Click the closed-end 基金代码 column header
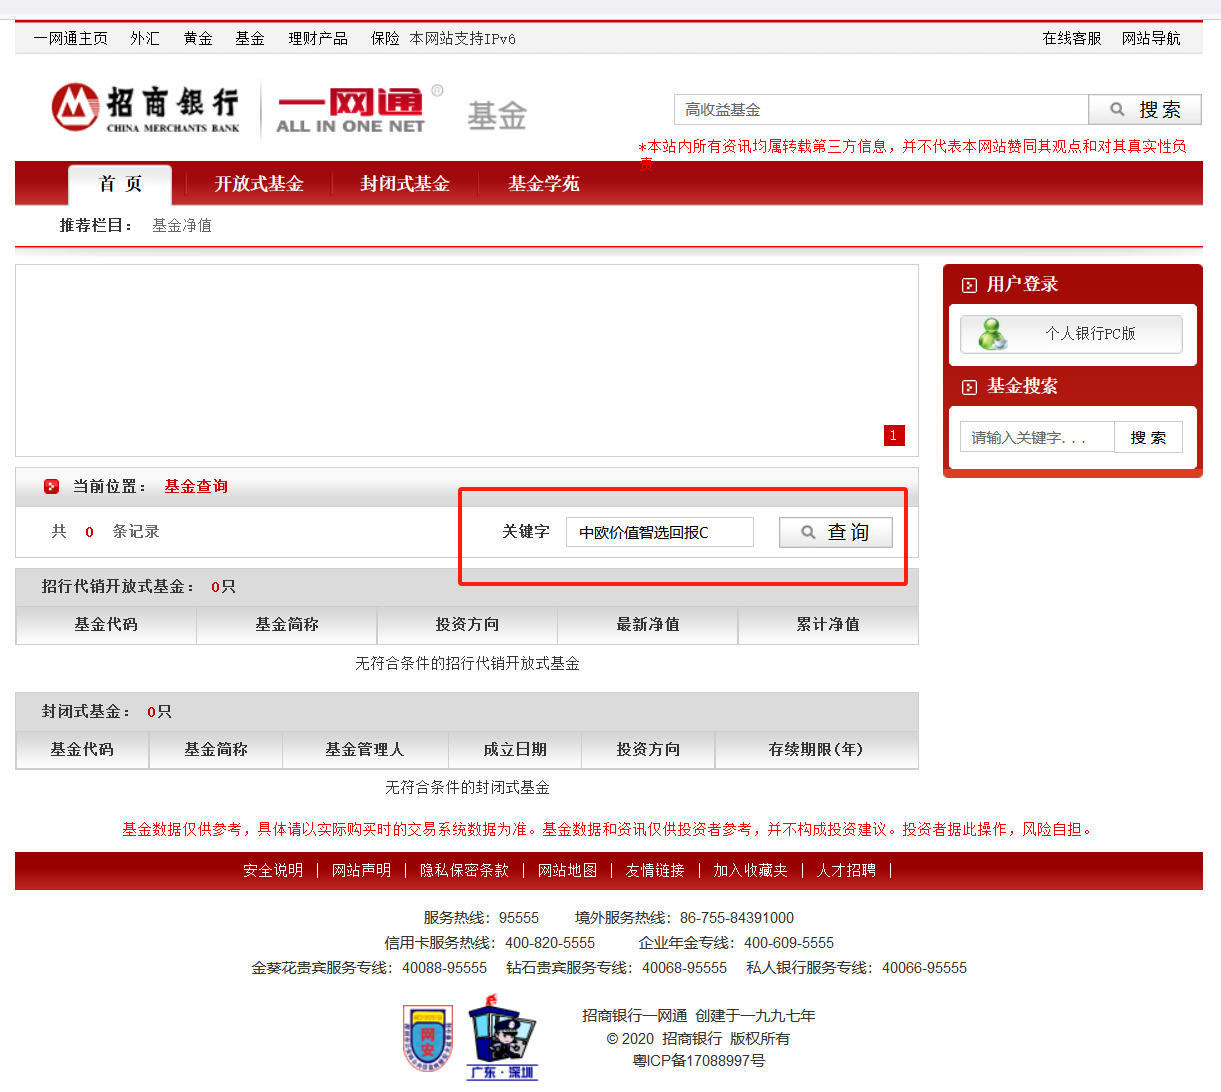This screenshot has height=1092, width=1221. pyautogui.click(x=82, y=750)
